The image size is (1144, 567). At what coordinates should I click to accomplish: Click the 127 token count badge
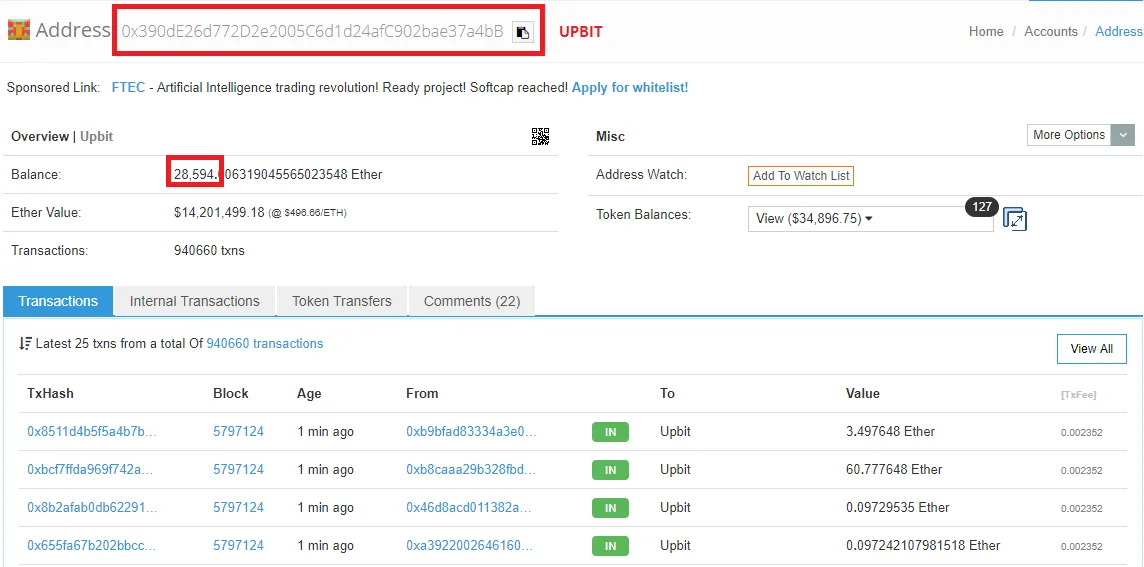(x=982, y=207)
